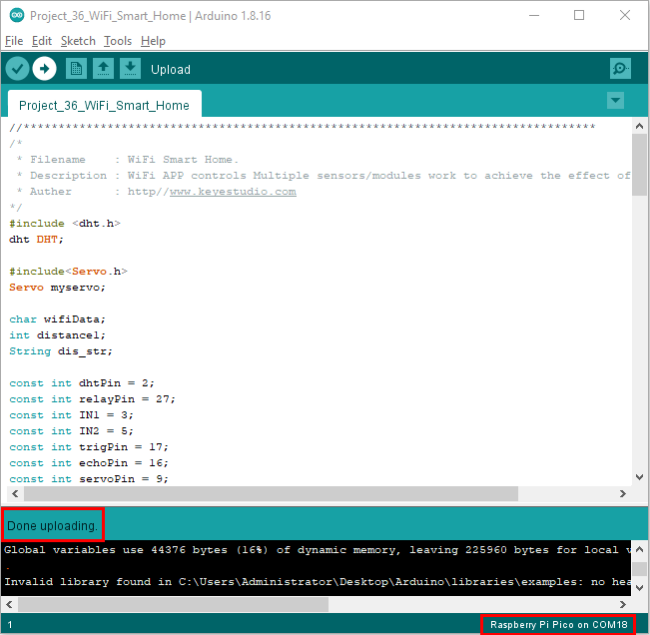The width and height of the screenshot is (650, 635).
Task: Click the 'dht DHT;' line
Action: pos(36,240)
